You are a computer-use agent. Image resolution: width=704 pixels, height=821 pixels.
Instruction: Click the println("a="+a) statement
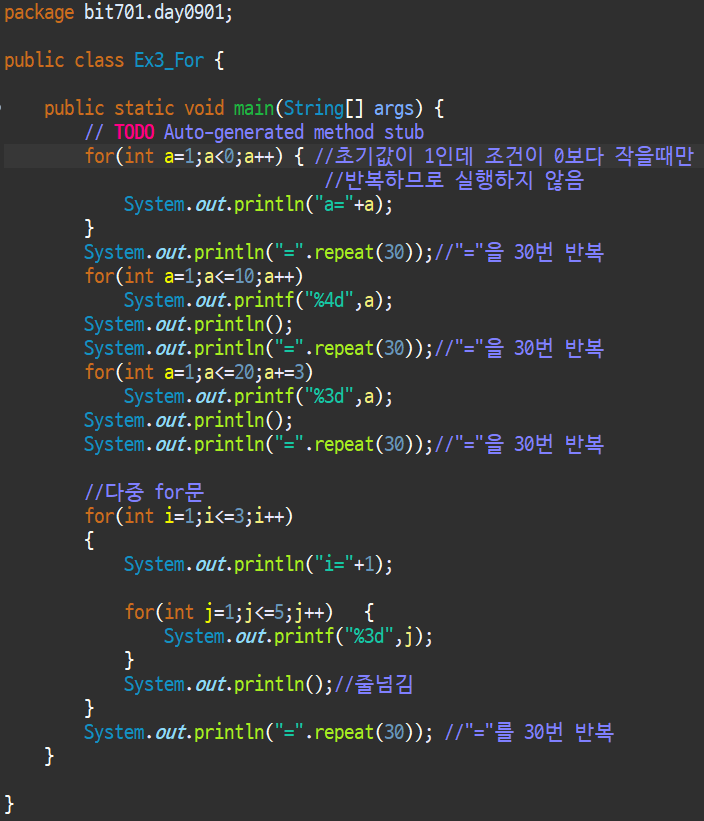[258, 204]
